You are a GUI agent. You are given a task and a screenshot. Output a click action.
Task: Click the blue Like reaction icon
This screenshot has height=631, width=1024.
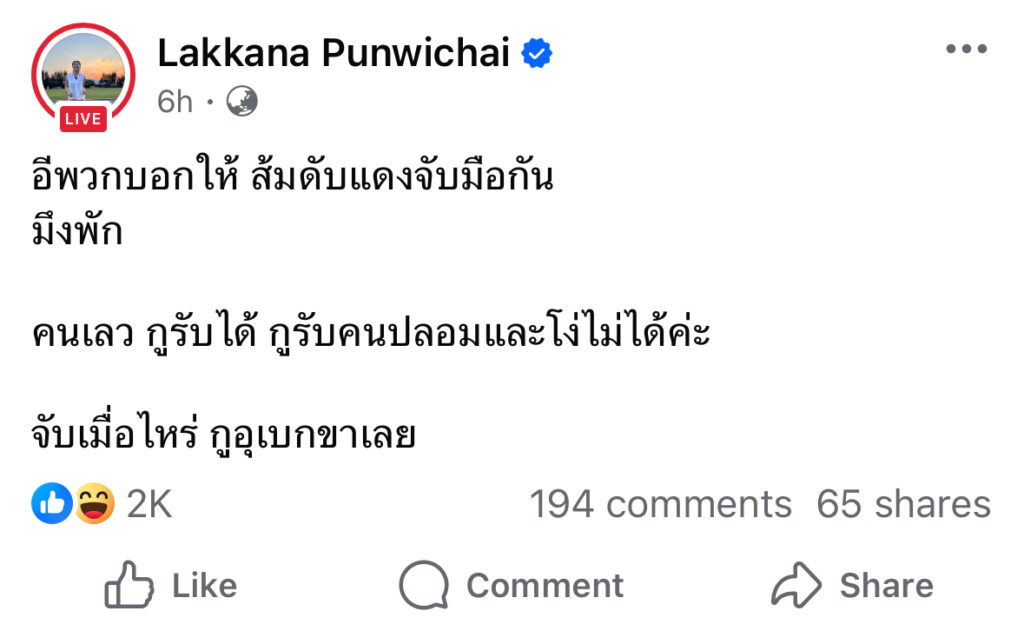(x=52, y=505)
